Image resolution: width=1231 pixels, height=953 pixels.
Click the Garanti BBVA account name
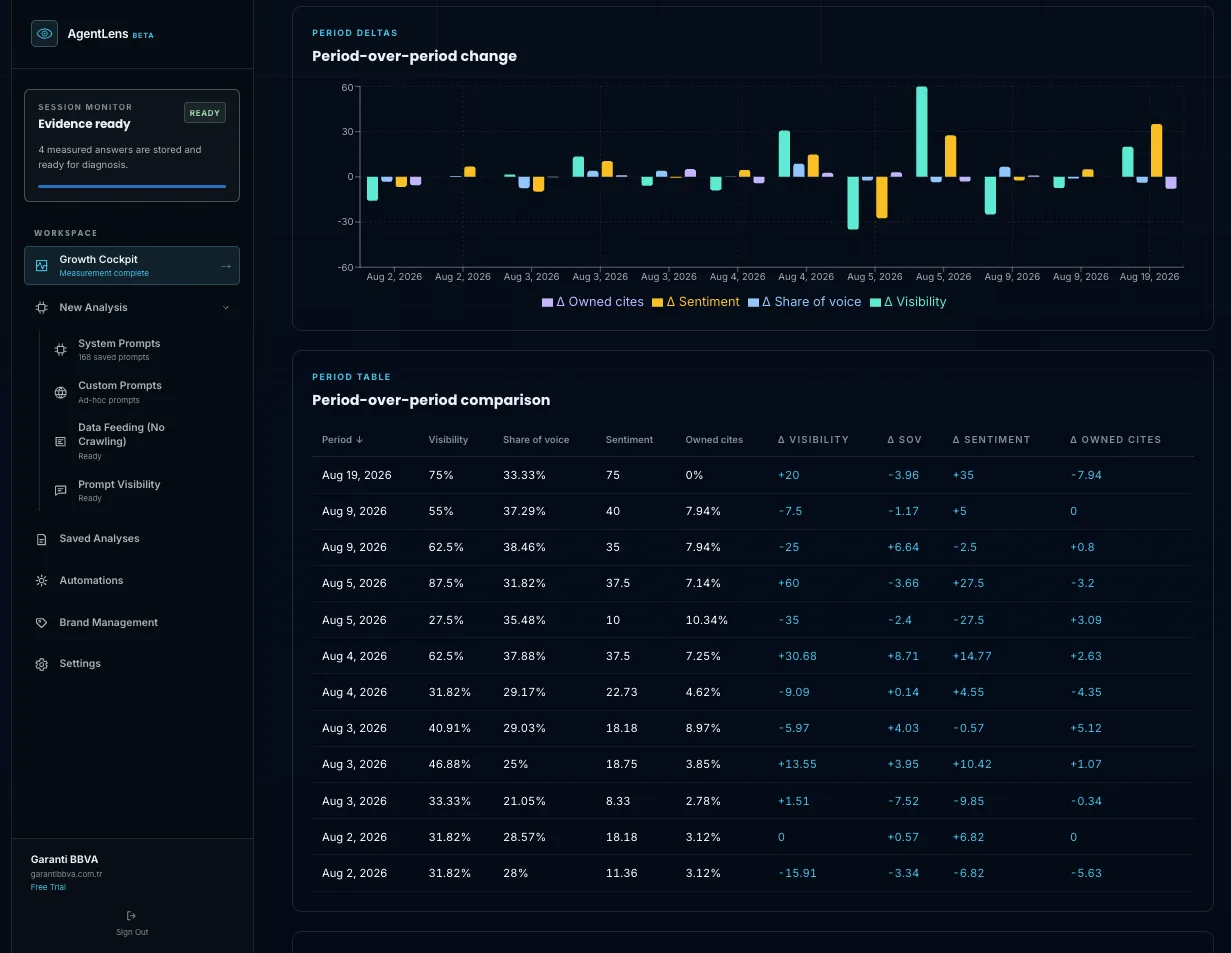(x=65, y=860)
